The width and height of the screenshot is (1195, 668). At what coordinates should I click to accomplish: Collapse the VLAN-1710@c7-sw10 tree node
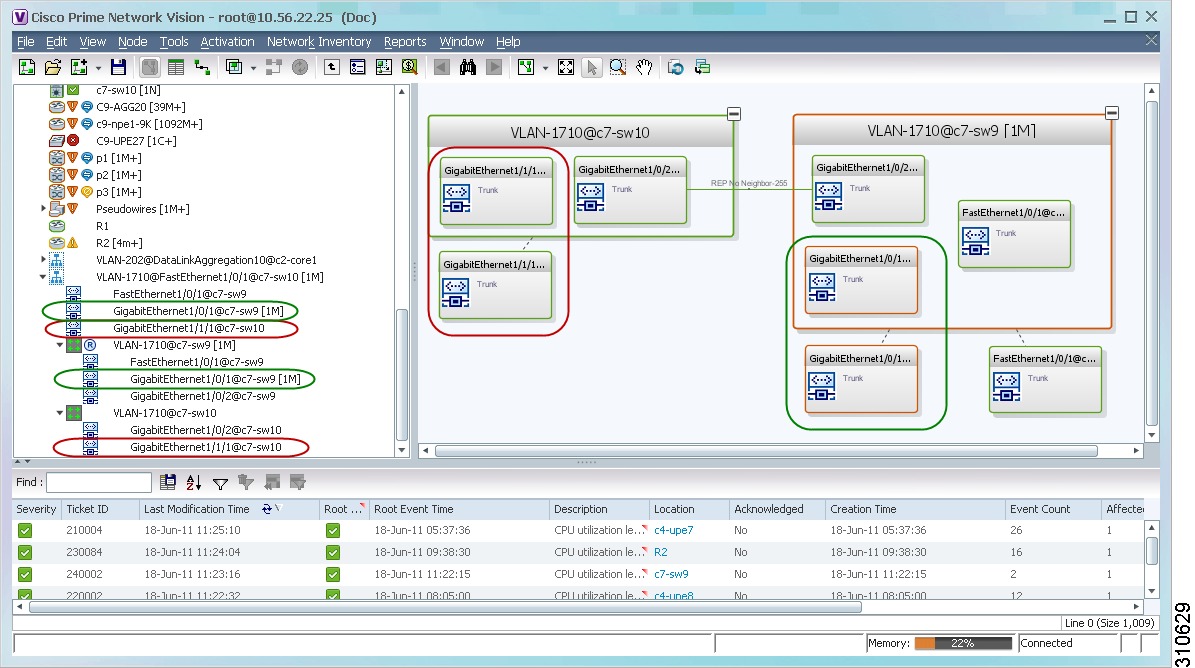(x=60, y=413)
